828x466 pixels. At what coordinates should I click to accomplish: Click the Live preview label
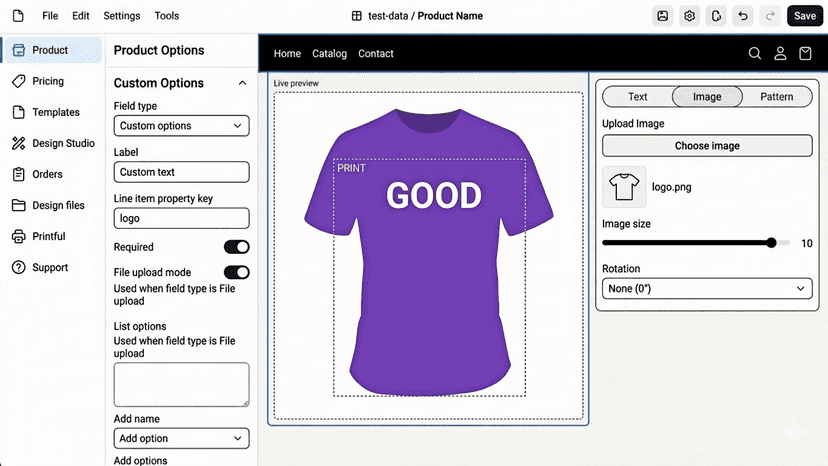click(x=296, y=83)
